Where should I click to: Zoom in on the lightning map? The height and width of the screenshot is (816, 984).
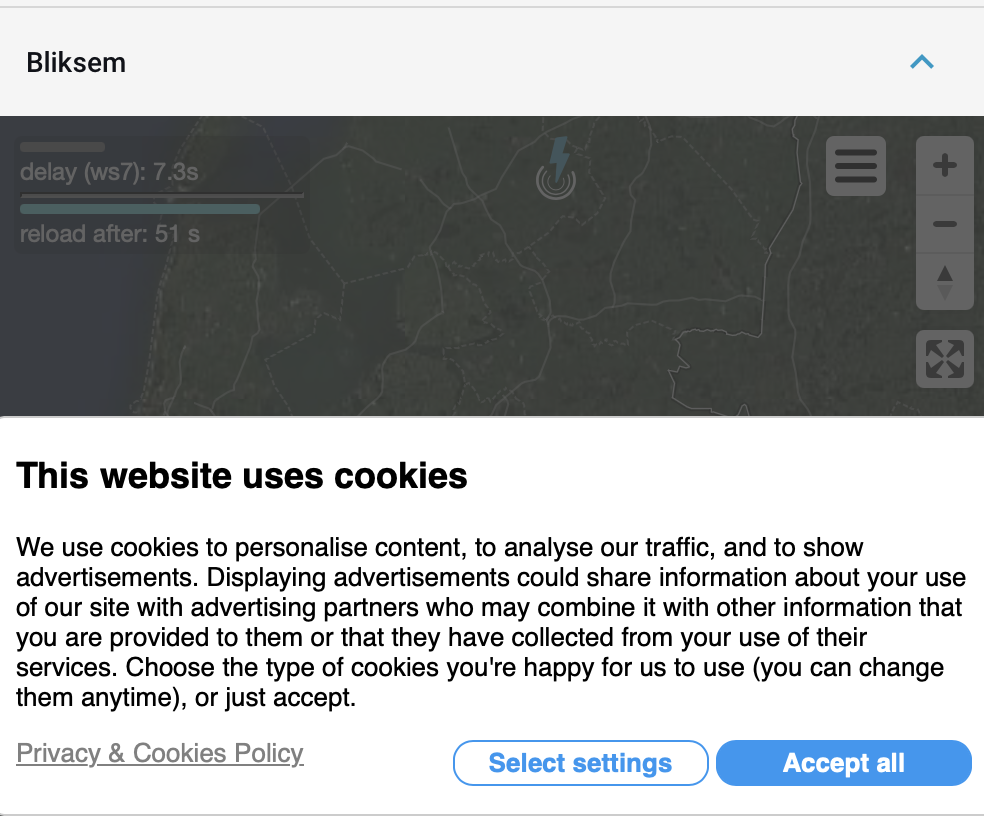[944, 166]
